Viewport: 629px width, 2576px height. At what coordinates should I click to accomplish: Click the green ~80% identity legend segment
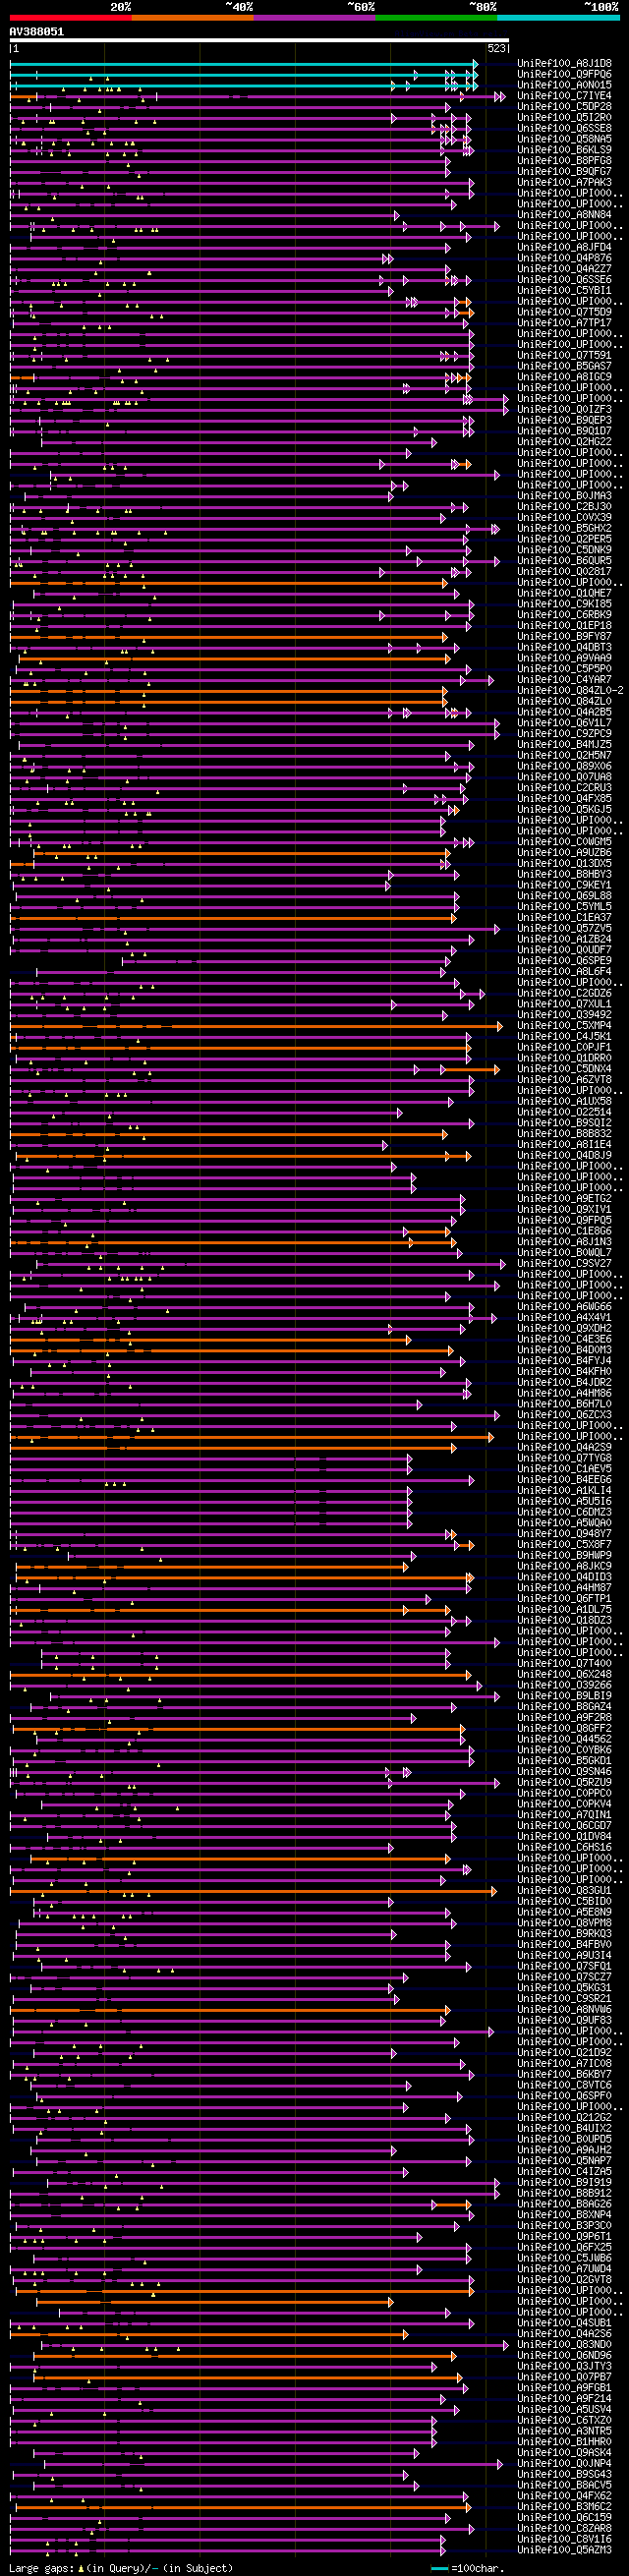(x=436, y=17)
